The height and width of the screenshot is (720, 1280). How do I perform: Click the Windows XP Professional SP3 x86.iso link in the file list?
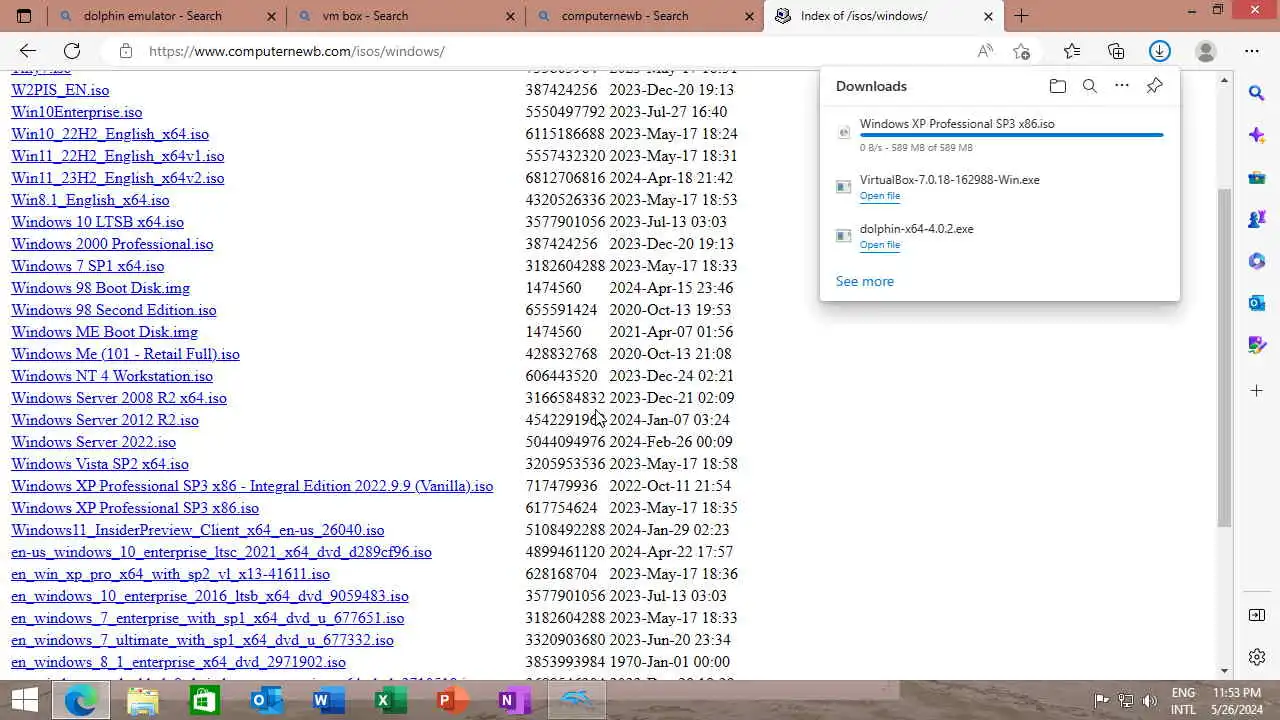coord(135,508)
